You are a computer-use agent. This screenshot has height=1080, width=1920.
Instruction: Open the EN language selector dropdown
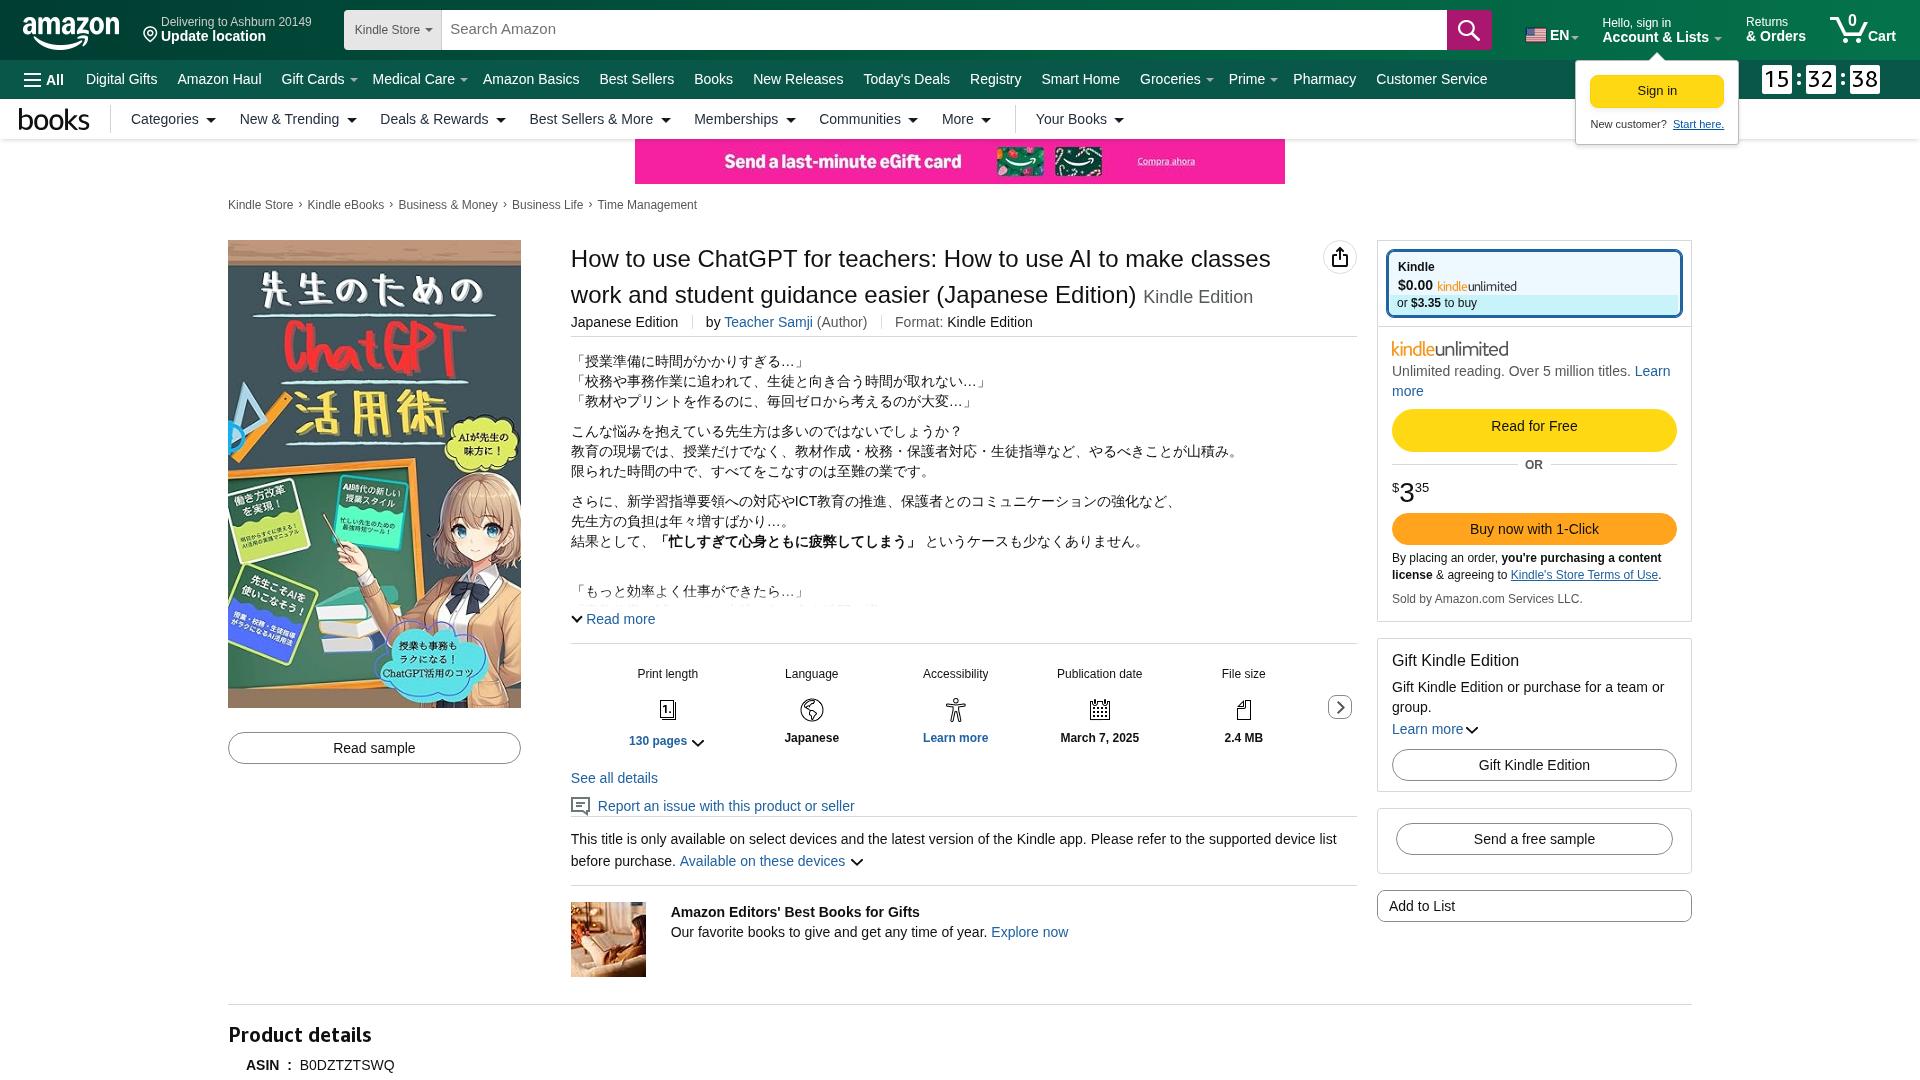[1551, 33]
